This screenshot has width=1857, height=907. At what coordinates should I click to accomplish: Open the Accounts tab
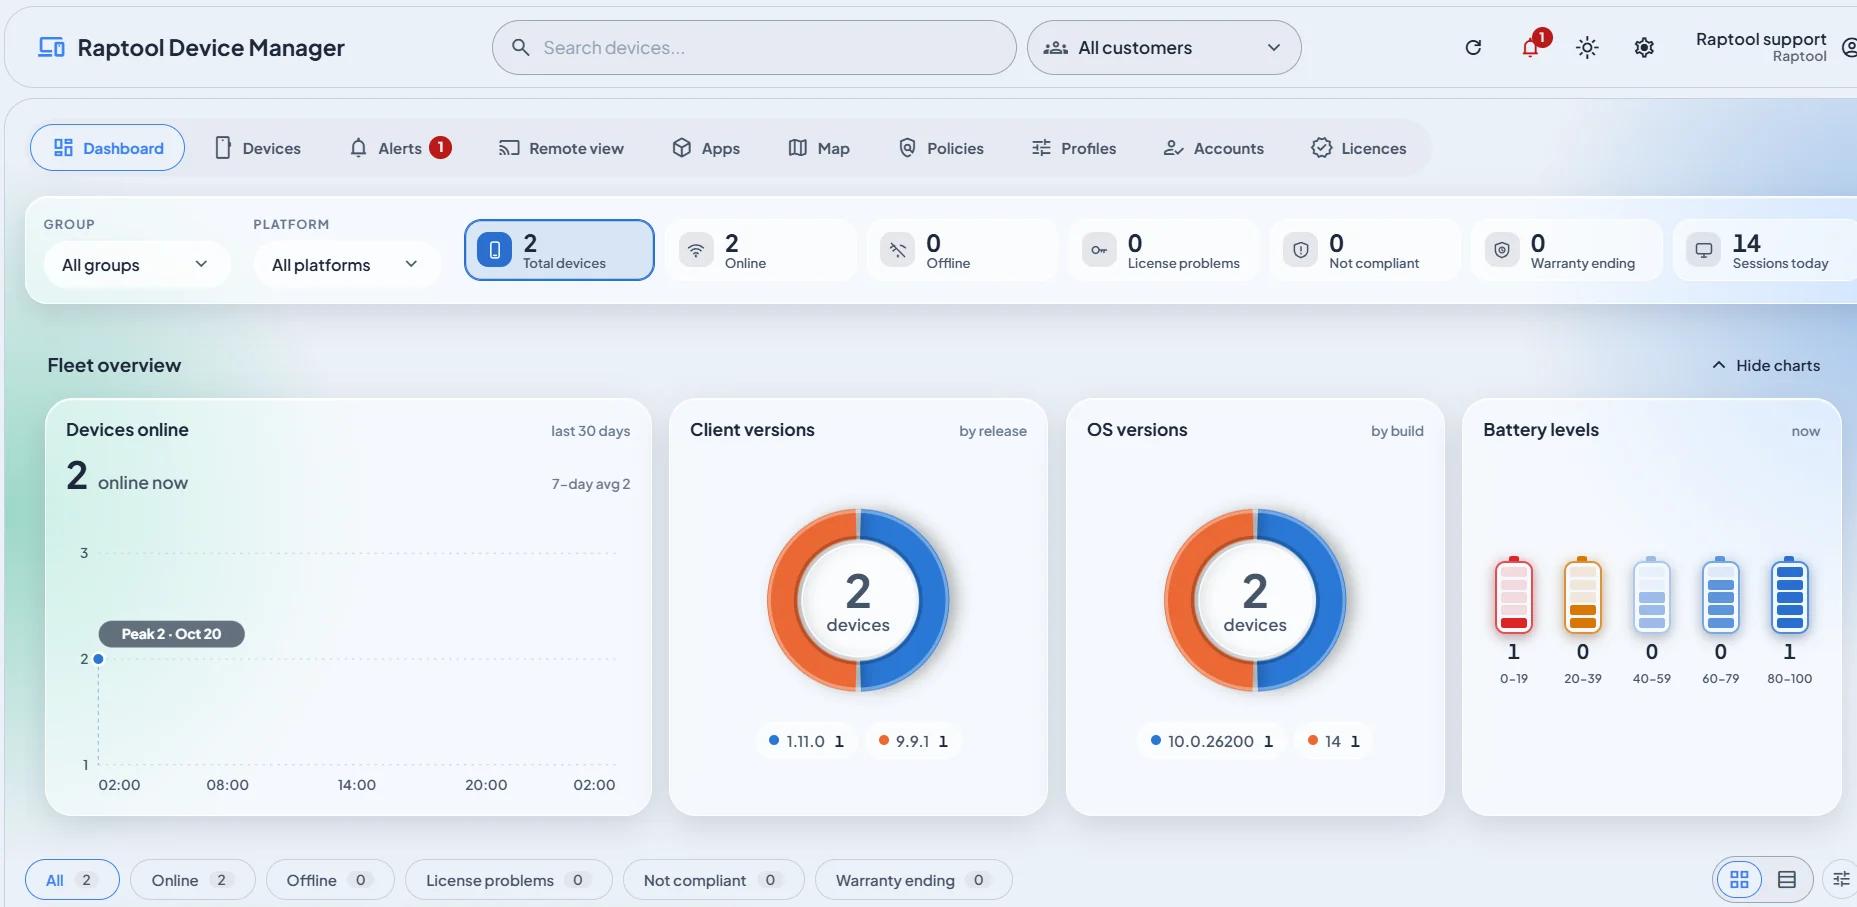1214,148
